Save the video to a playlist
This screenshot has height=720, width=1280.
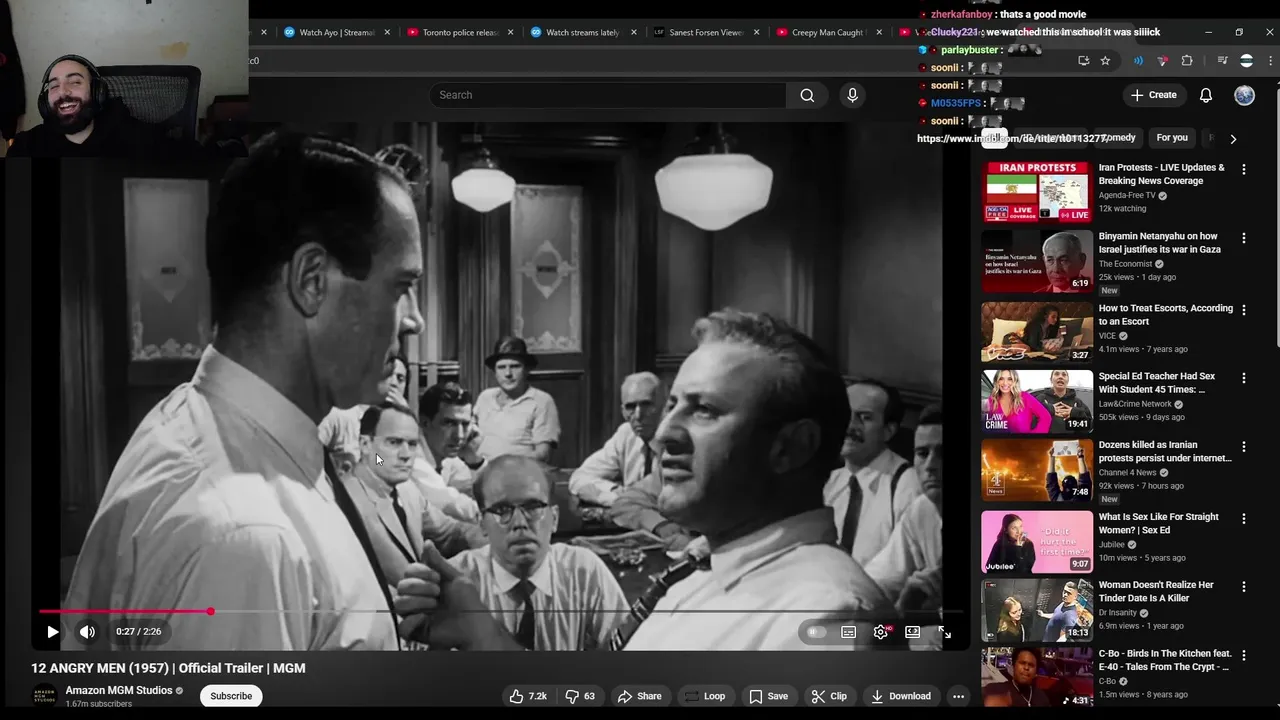click(768, 696)
